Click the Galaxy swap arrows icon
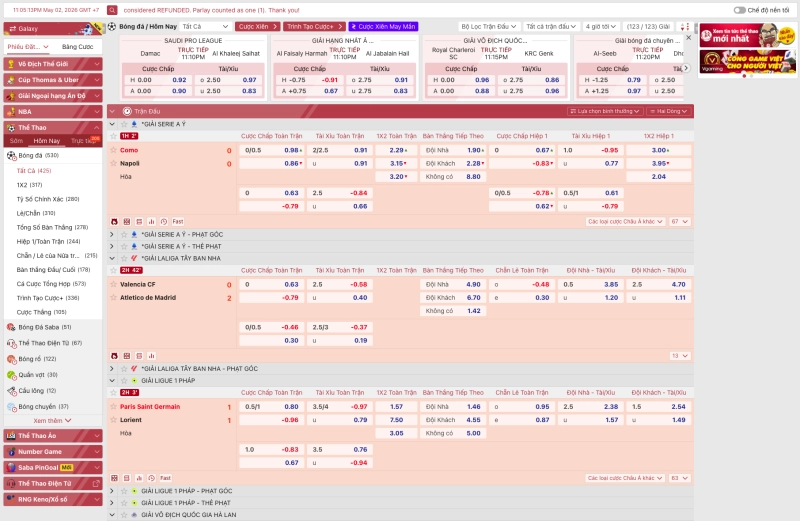Viewport: 800px width, 521px height. click(x=13, y=29)
